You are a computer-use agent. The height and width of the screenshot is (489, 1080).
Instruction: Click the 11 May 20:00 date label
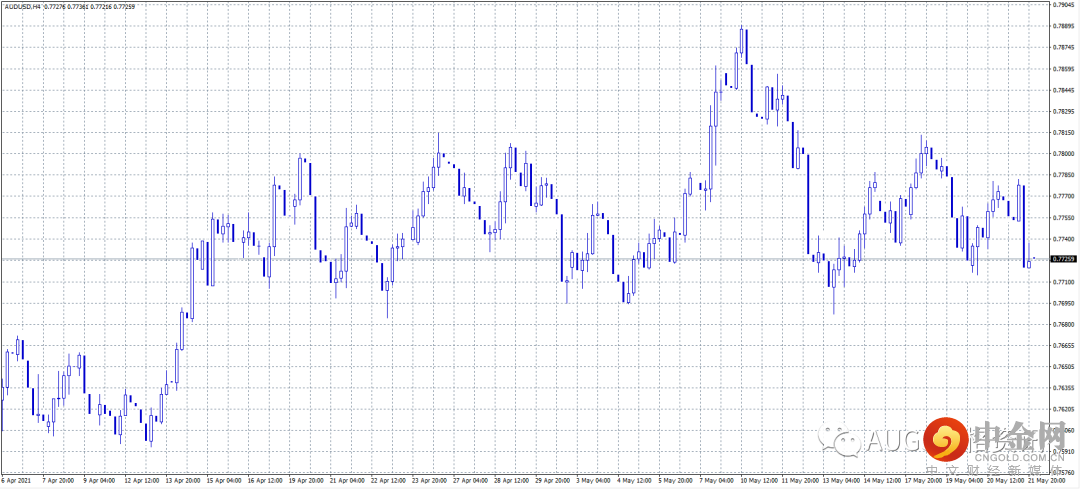pyautogui.click(x=801, y=479)
